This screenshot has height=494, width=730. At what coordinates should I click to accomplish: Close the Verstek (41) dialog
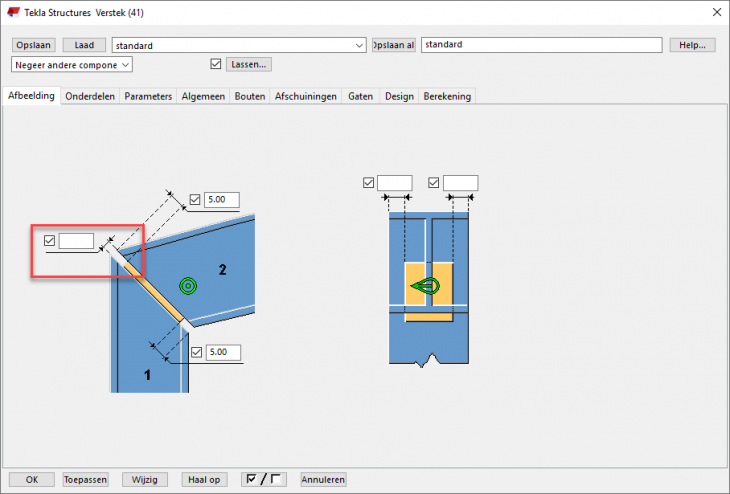717,12
